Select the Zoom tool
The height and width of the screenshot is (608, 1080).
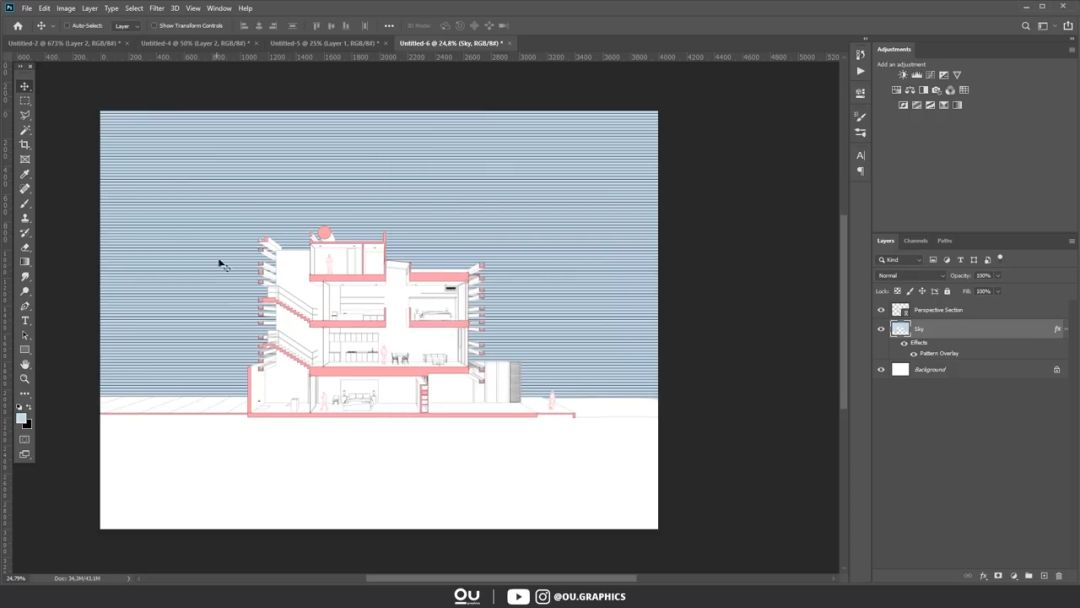pyautogui.click(x=25, y=379)
